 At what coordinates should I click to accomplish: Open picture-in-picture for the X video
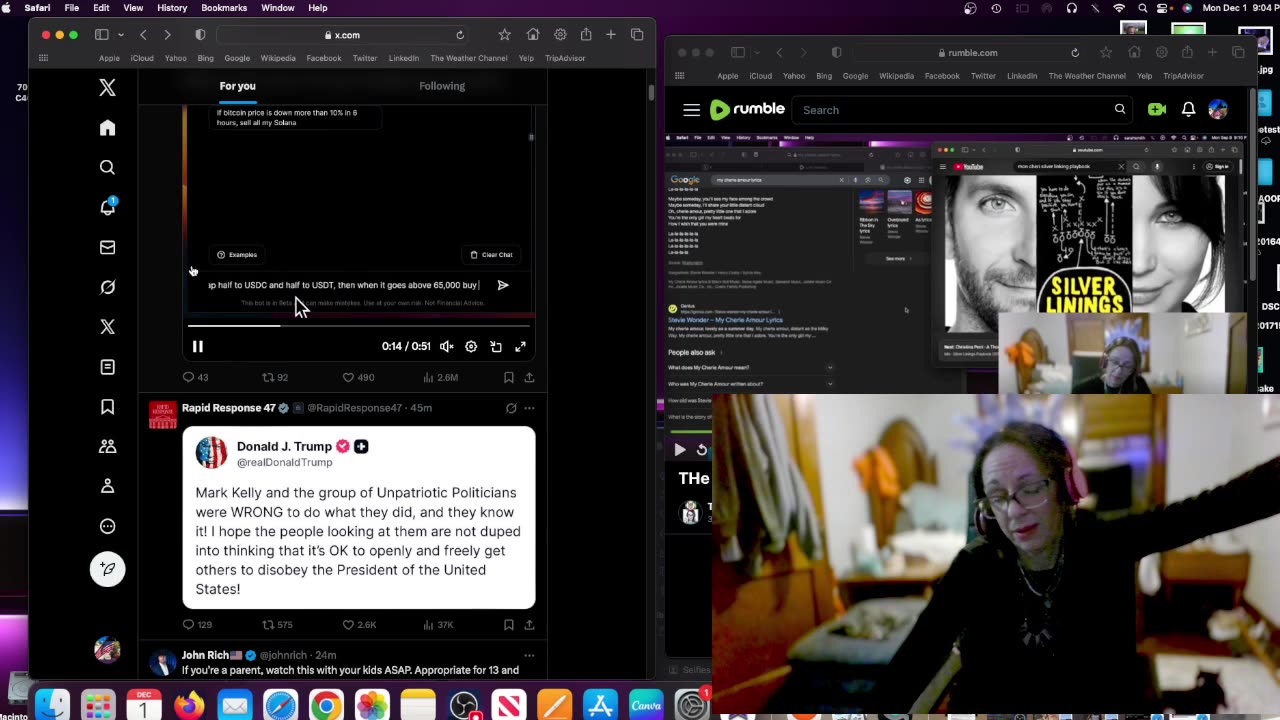pyautogui.click(x=496, y=346)
